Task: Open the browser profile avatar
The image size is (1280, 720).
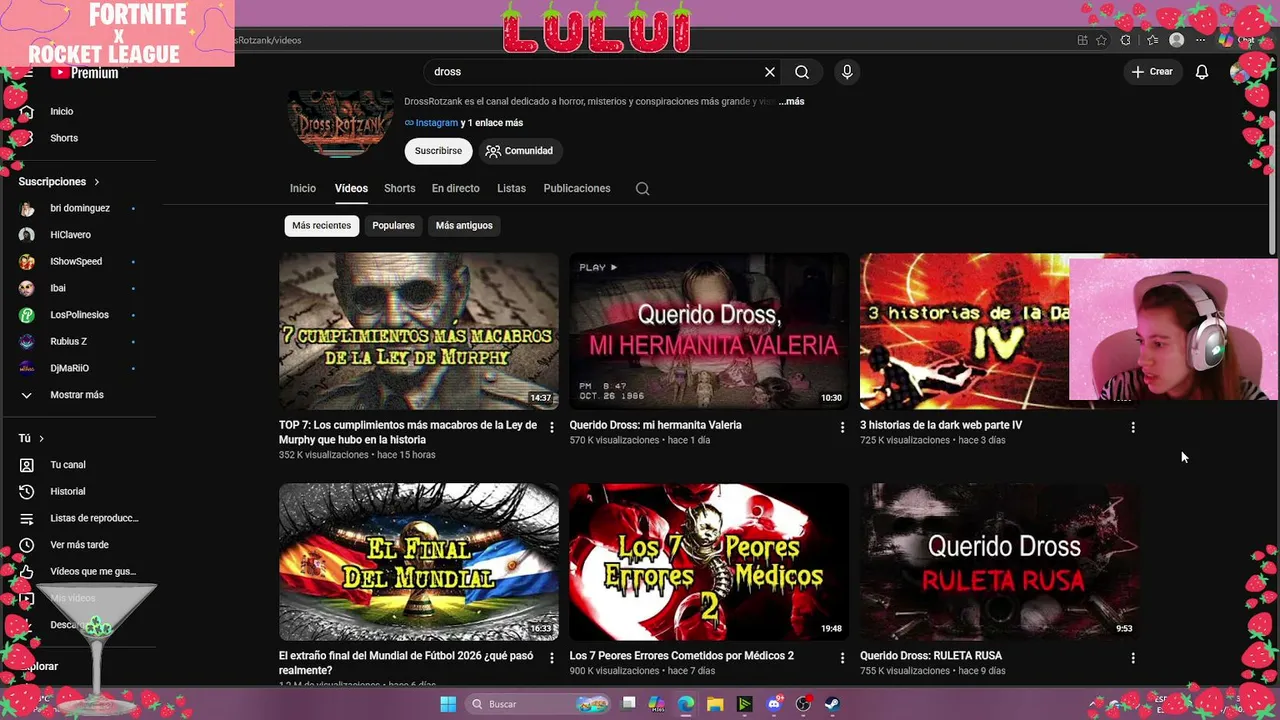Action: 1177,40
